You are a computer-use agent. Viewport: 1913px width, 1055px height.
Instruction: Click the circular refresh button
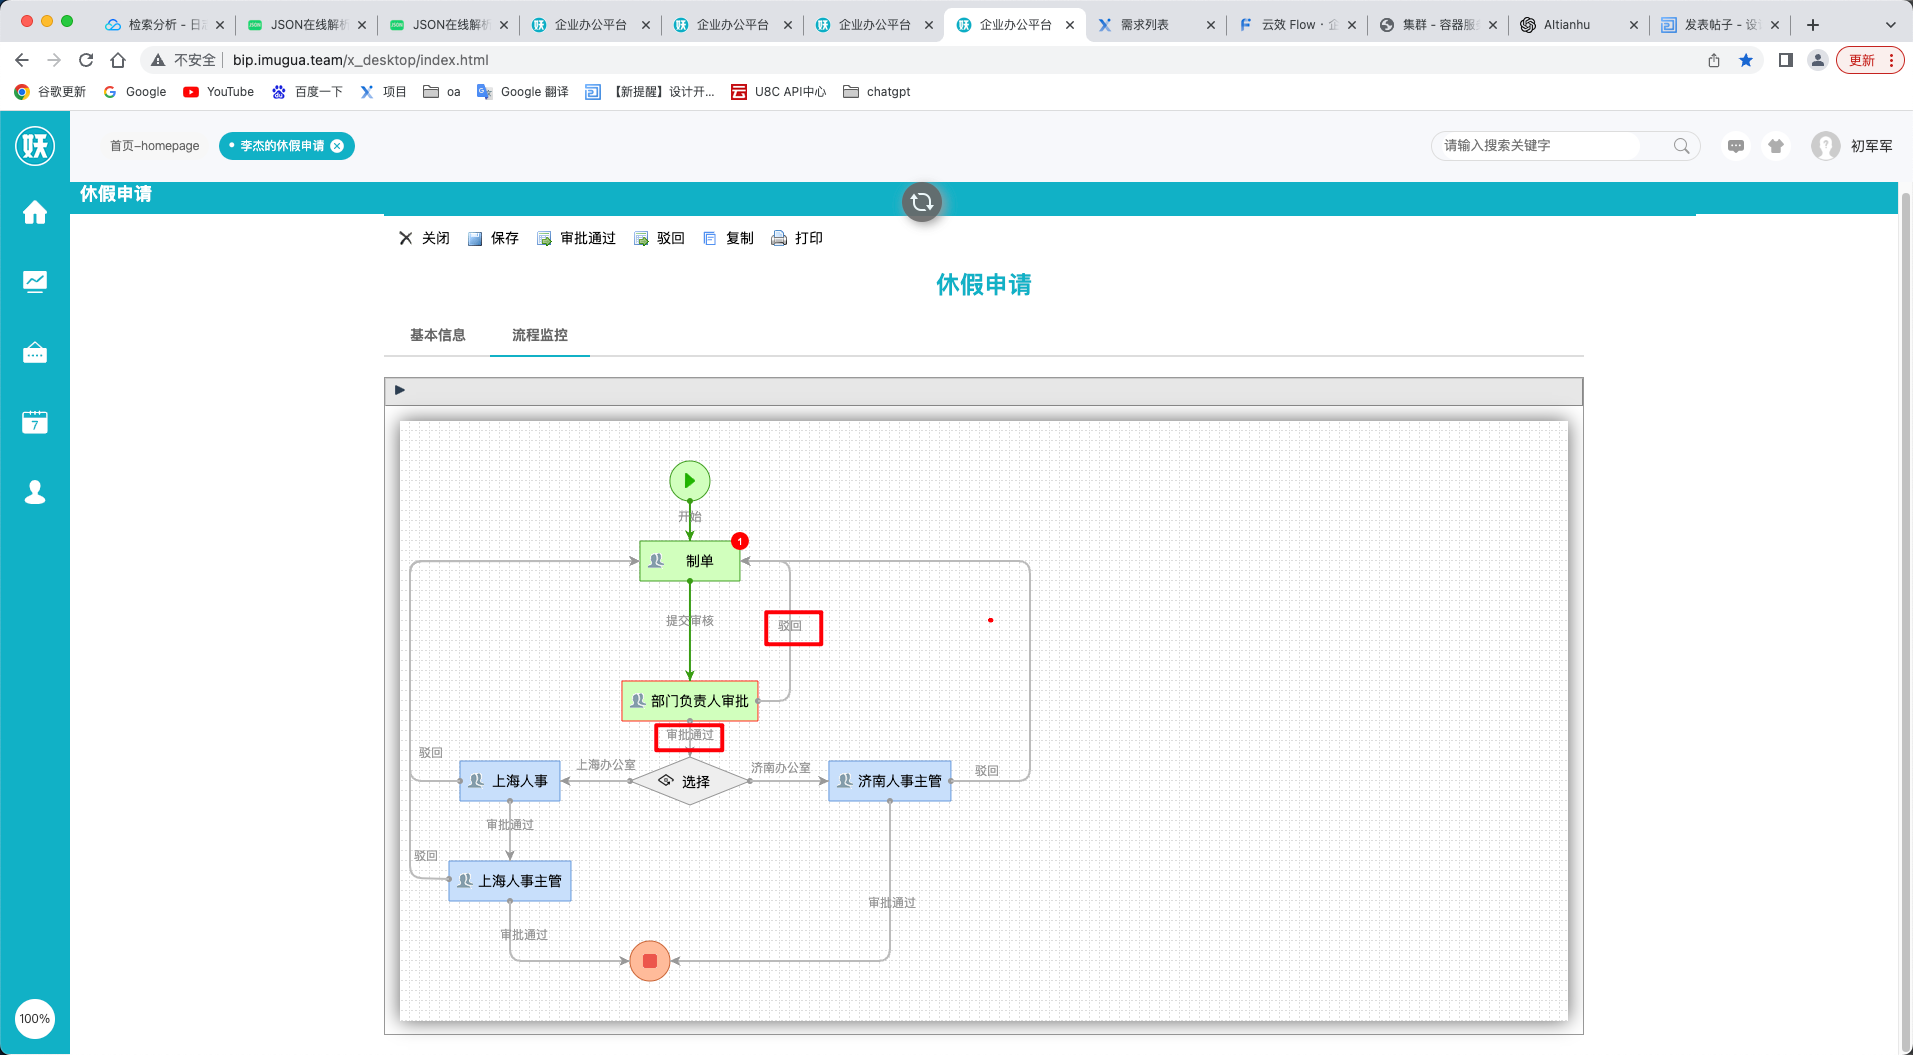point(922,202)
